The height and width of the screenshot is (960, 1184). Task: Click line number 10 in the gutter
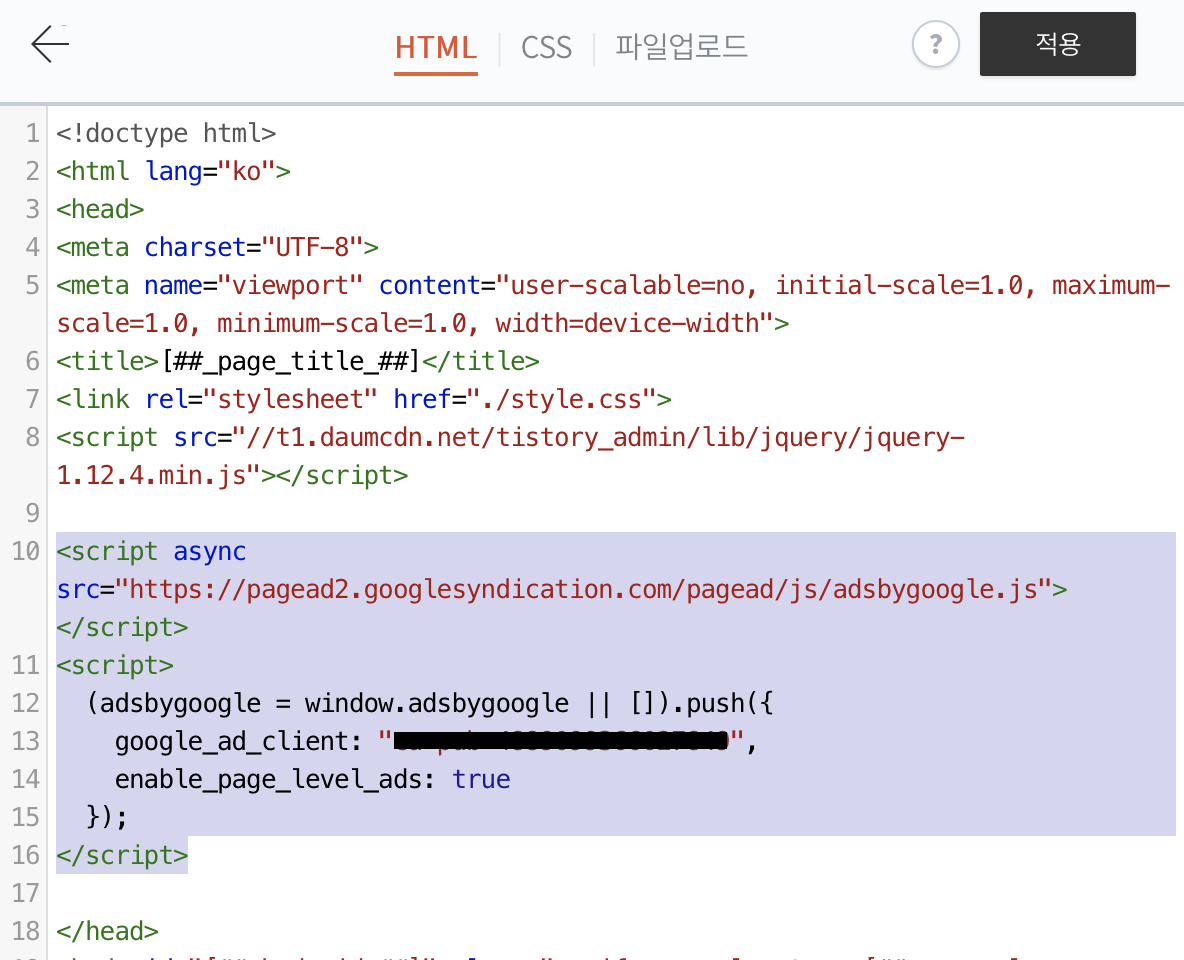click(26, 551)
